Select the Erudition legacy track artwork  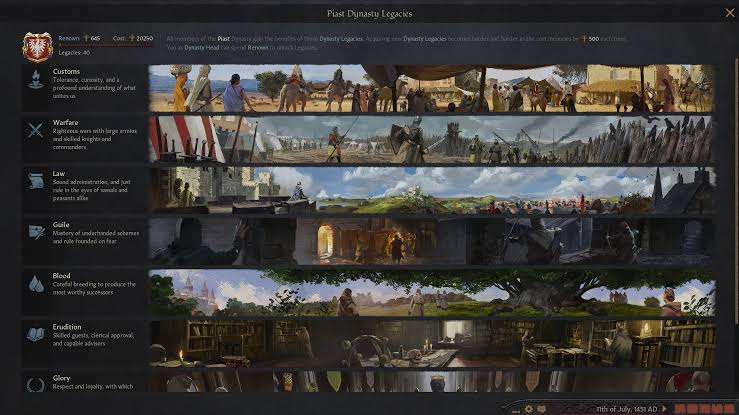coord(431,343)
